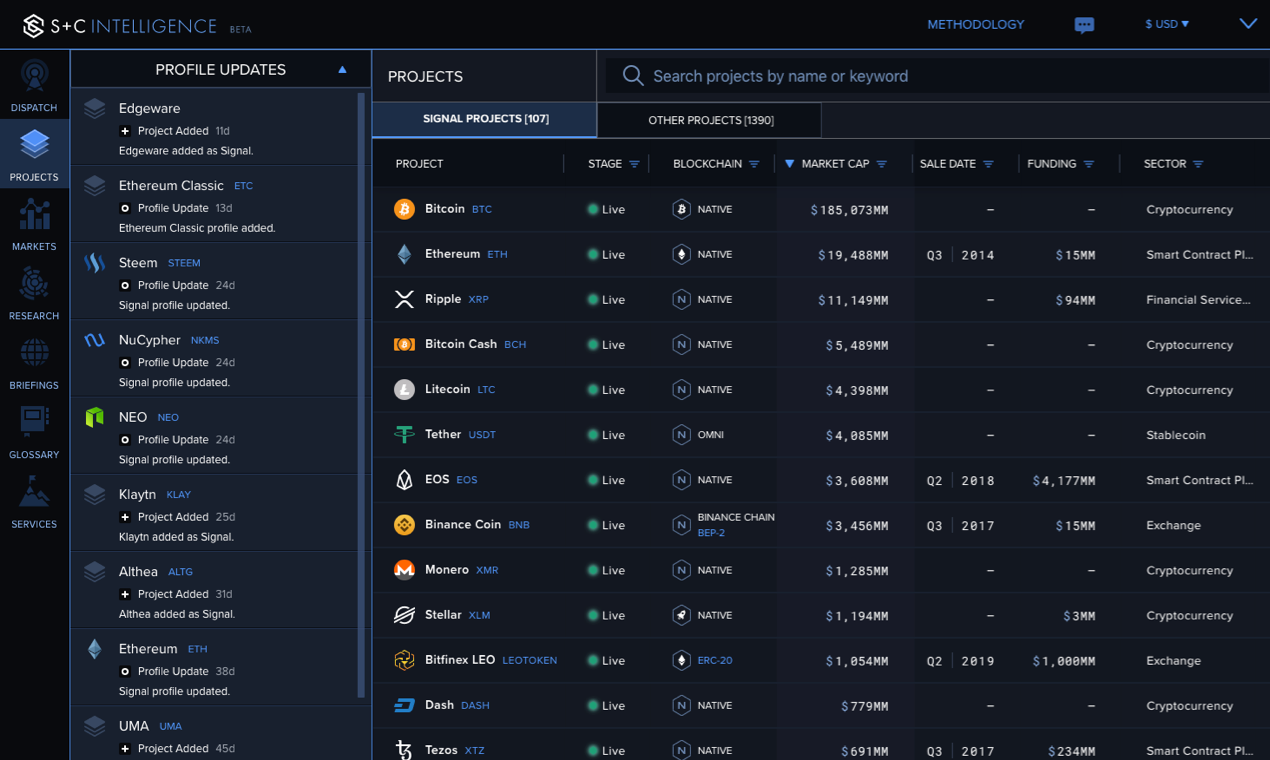Click the NuCypher logo in profile updates

[x=95, y=340]
